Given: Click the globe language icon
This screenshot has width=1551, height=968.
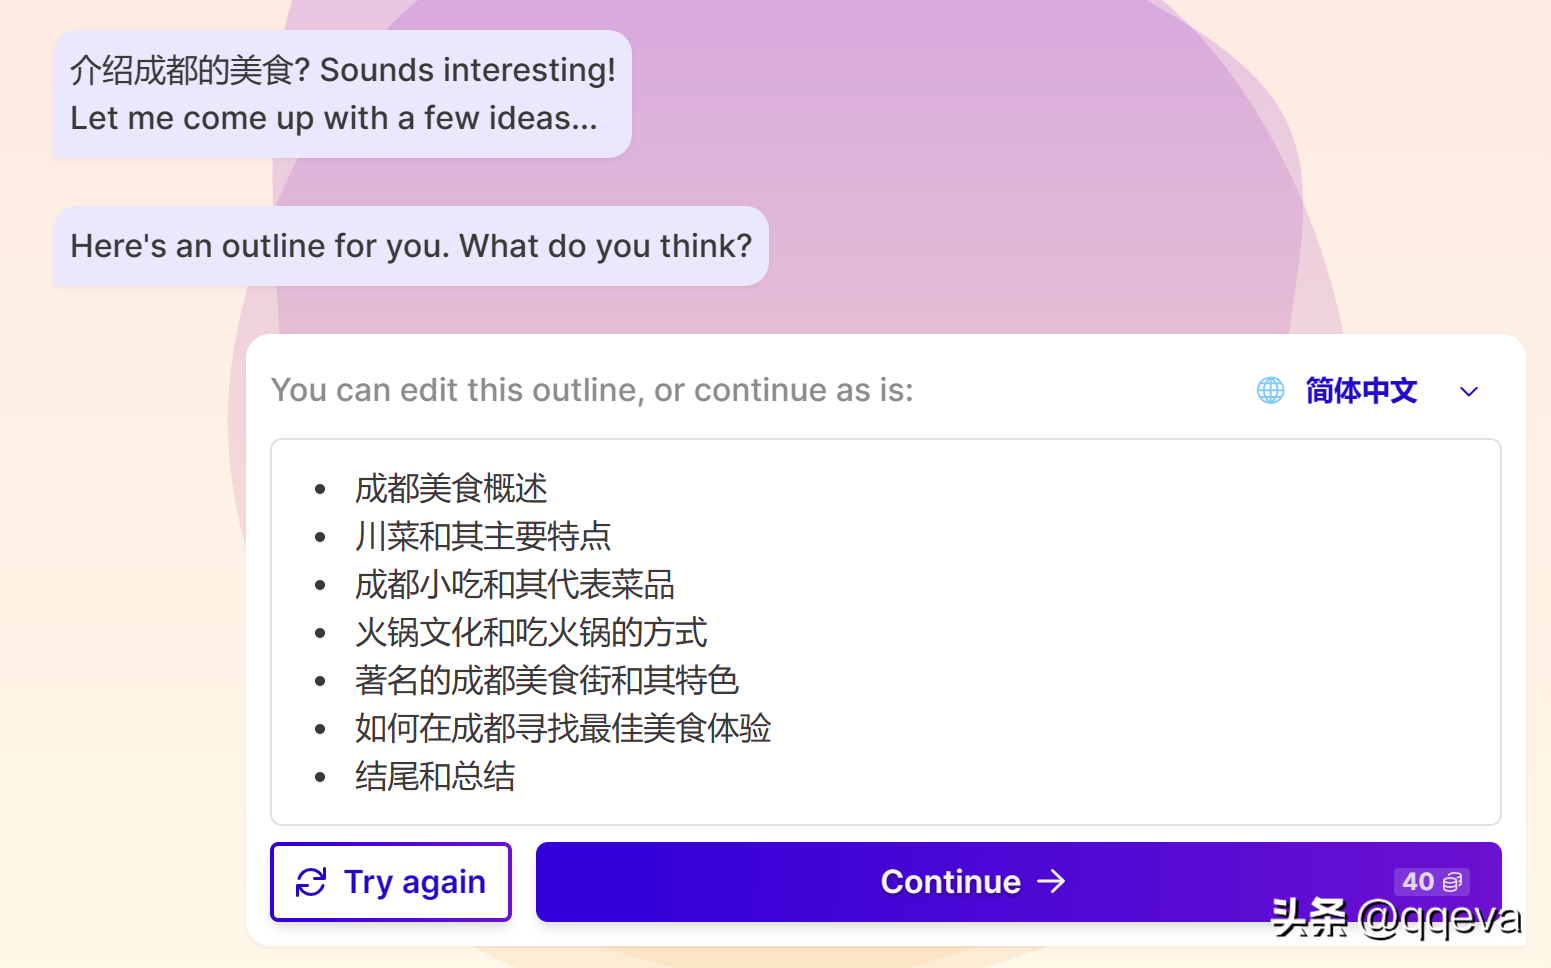Looking at the screenshot, I should click(x=1270, y=390).
